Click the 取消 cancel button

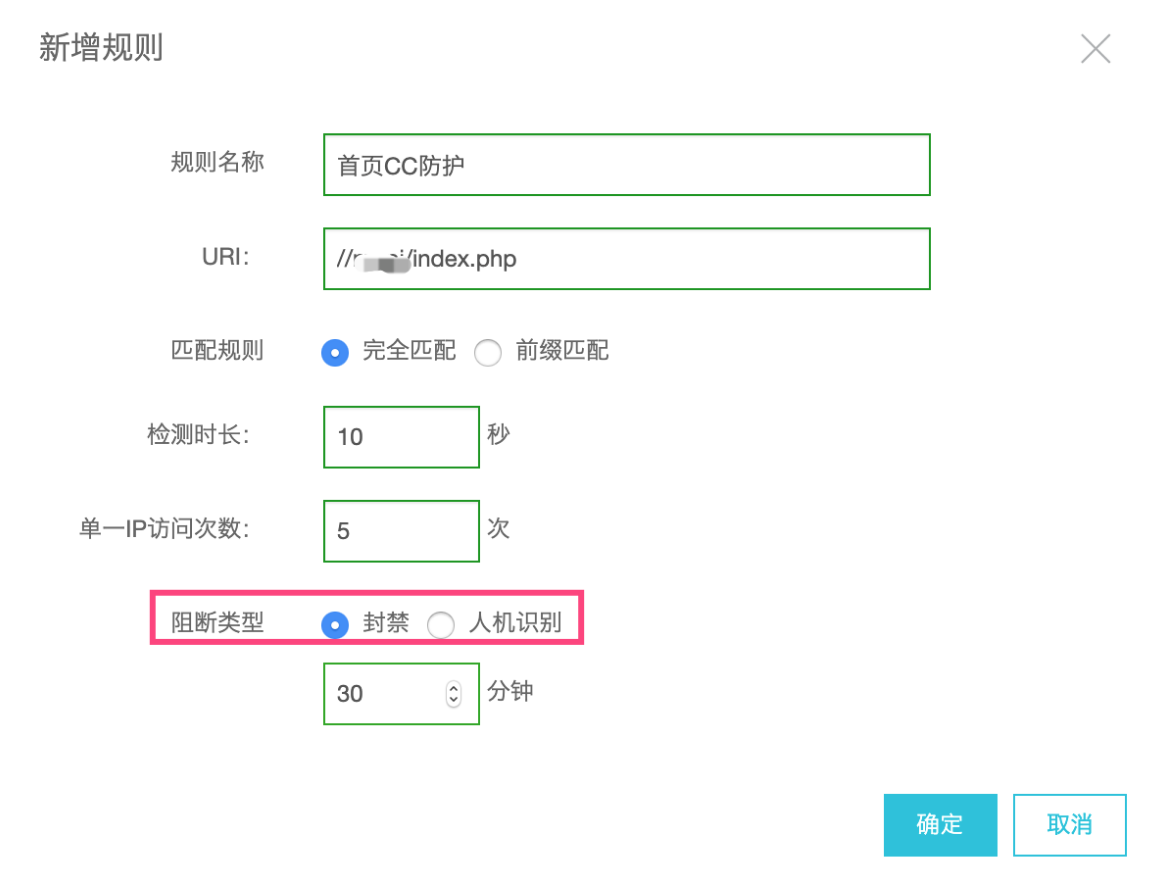tap(1069, 825)
